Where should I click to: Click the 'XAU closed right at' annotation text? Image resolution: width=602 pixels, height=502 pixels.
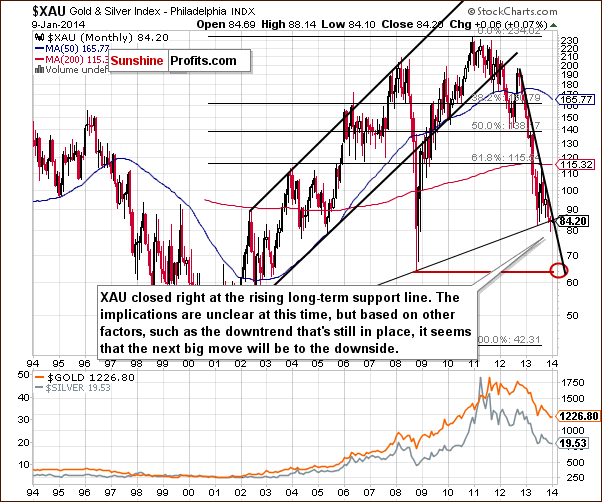(285, 323)
